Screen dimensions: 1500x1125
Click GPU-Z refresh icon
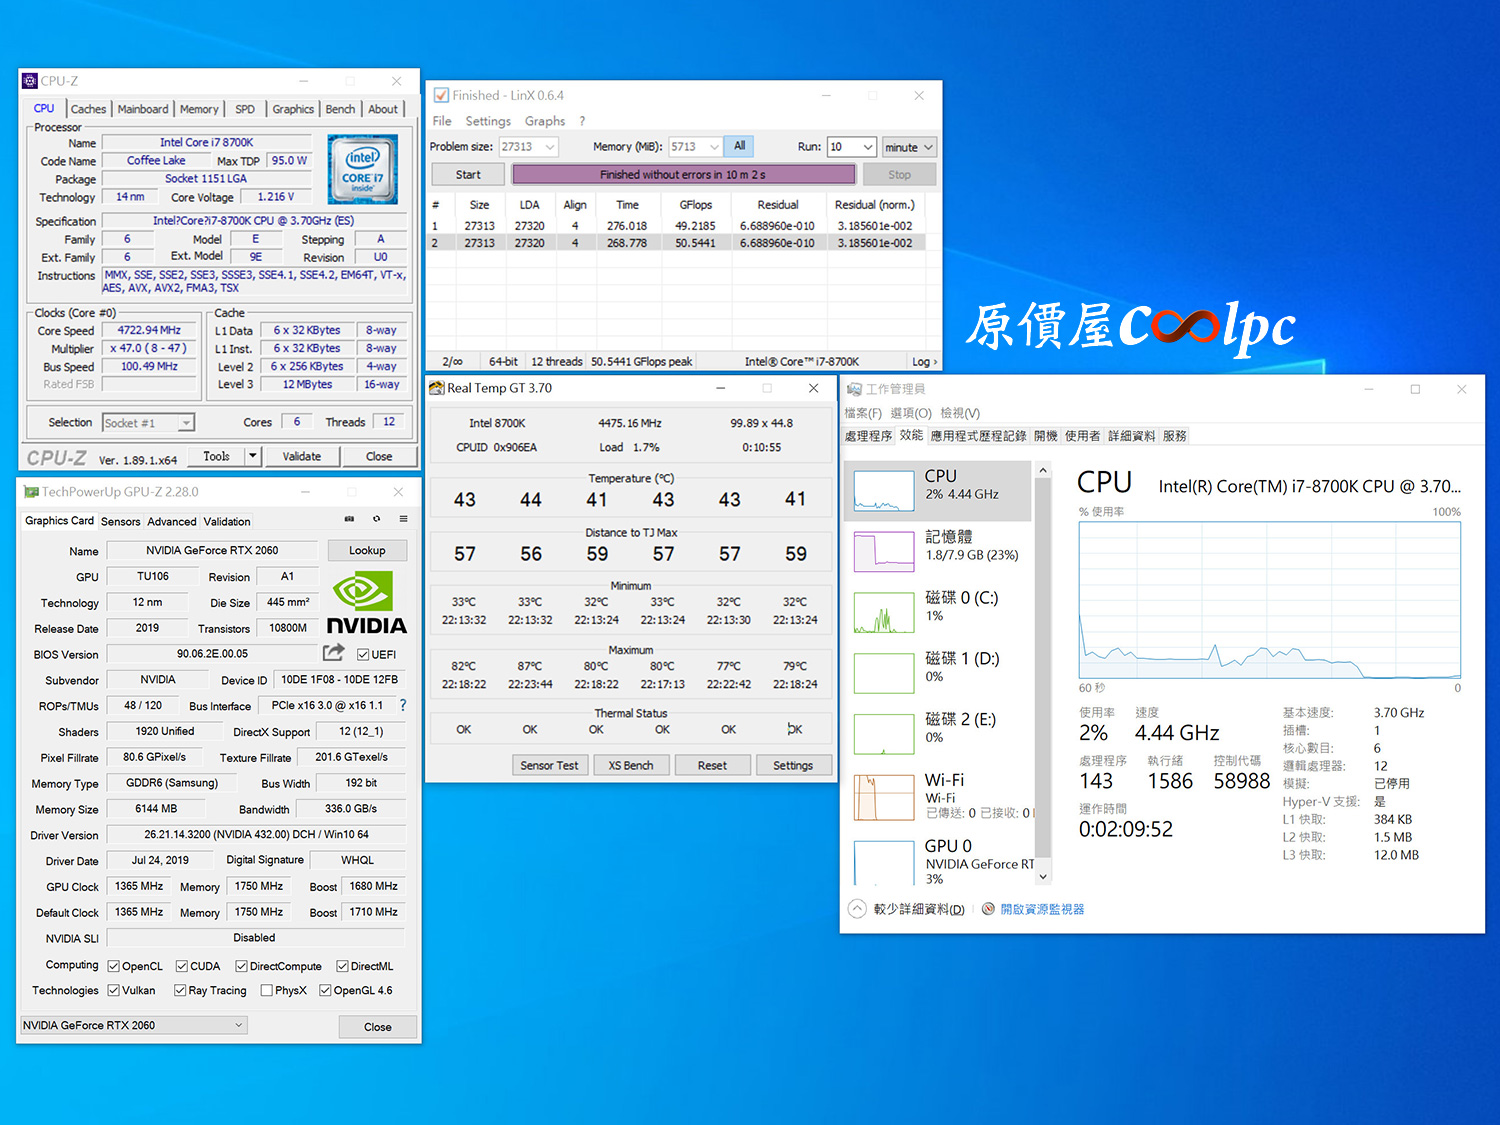[x=376, y=519]
